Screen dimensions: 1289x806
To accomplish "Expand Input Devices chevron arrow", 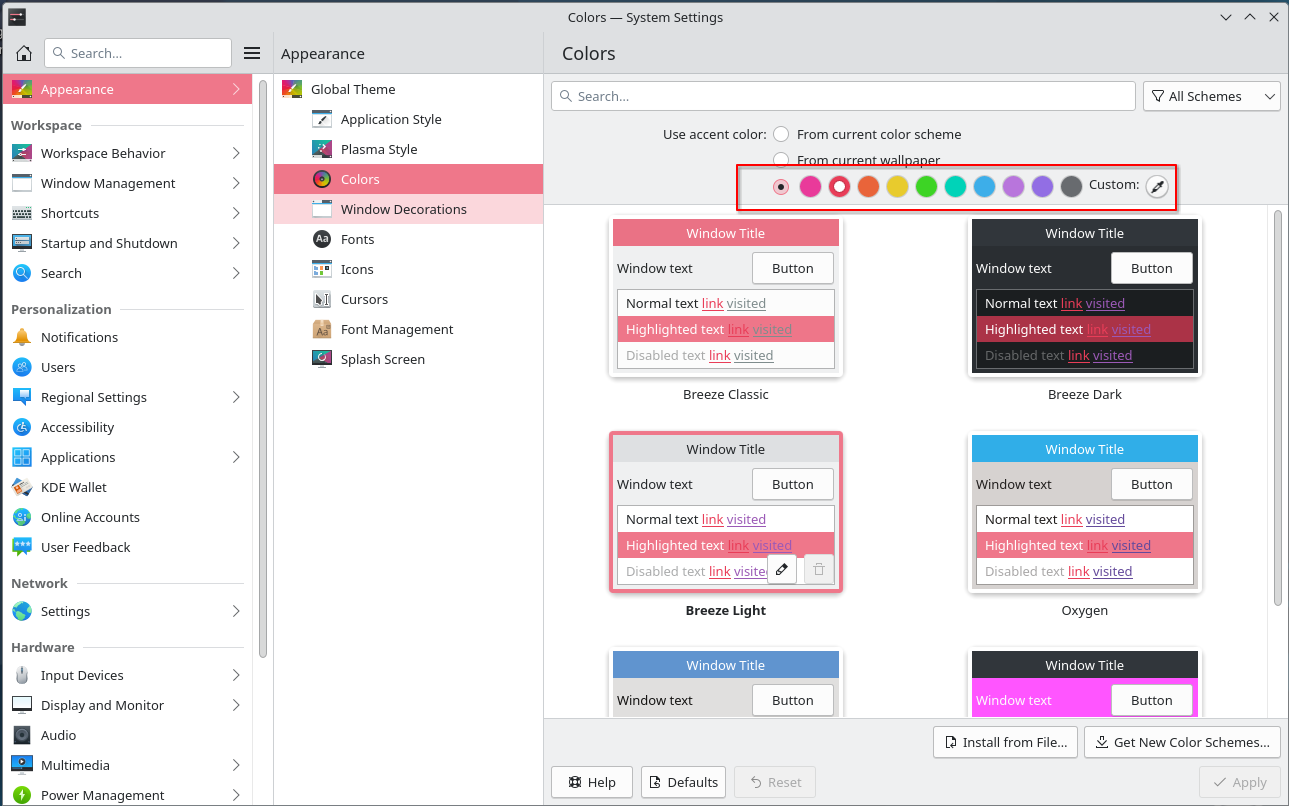I will (236, 675).
